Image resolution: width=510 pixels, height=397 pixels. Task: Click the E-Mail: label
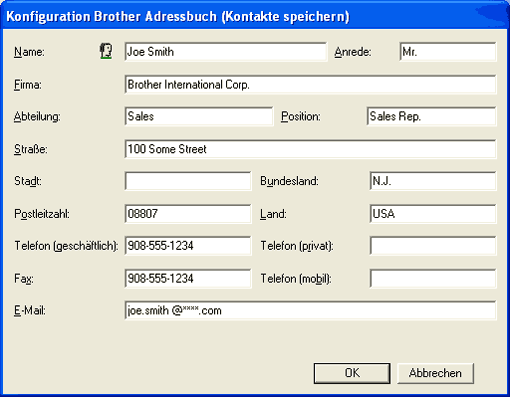click(x=30, y=311)
